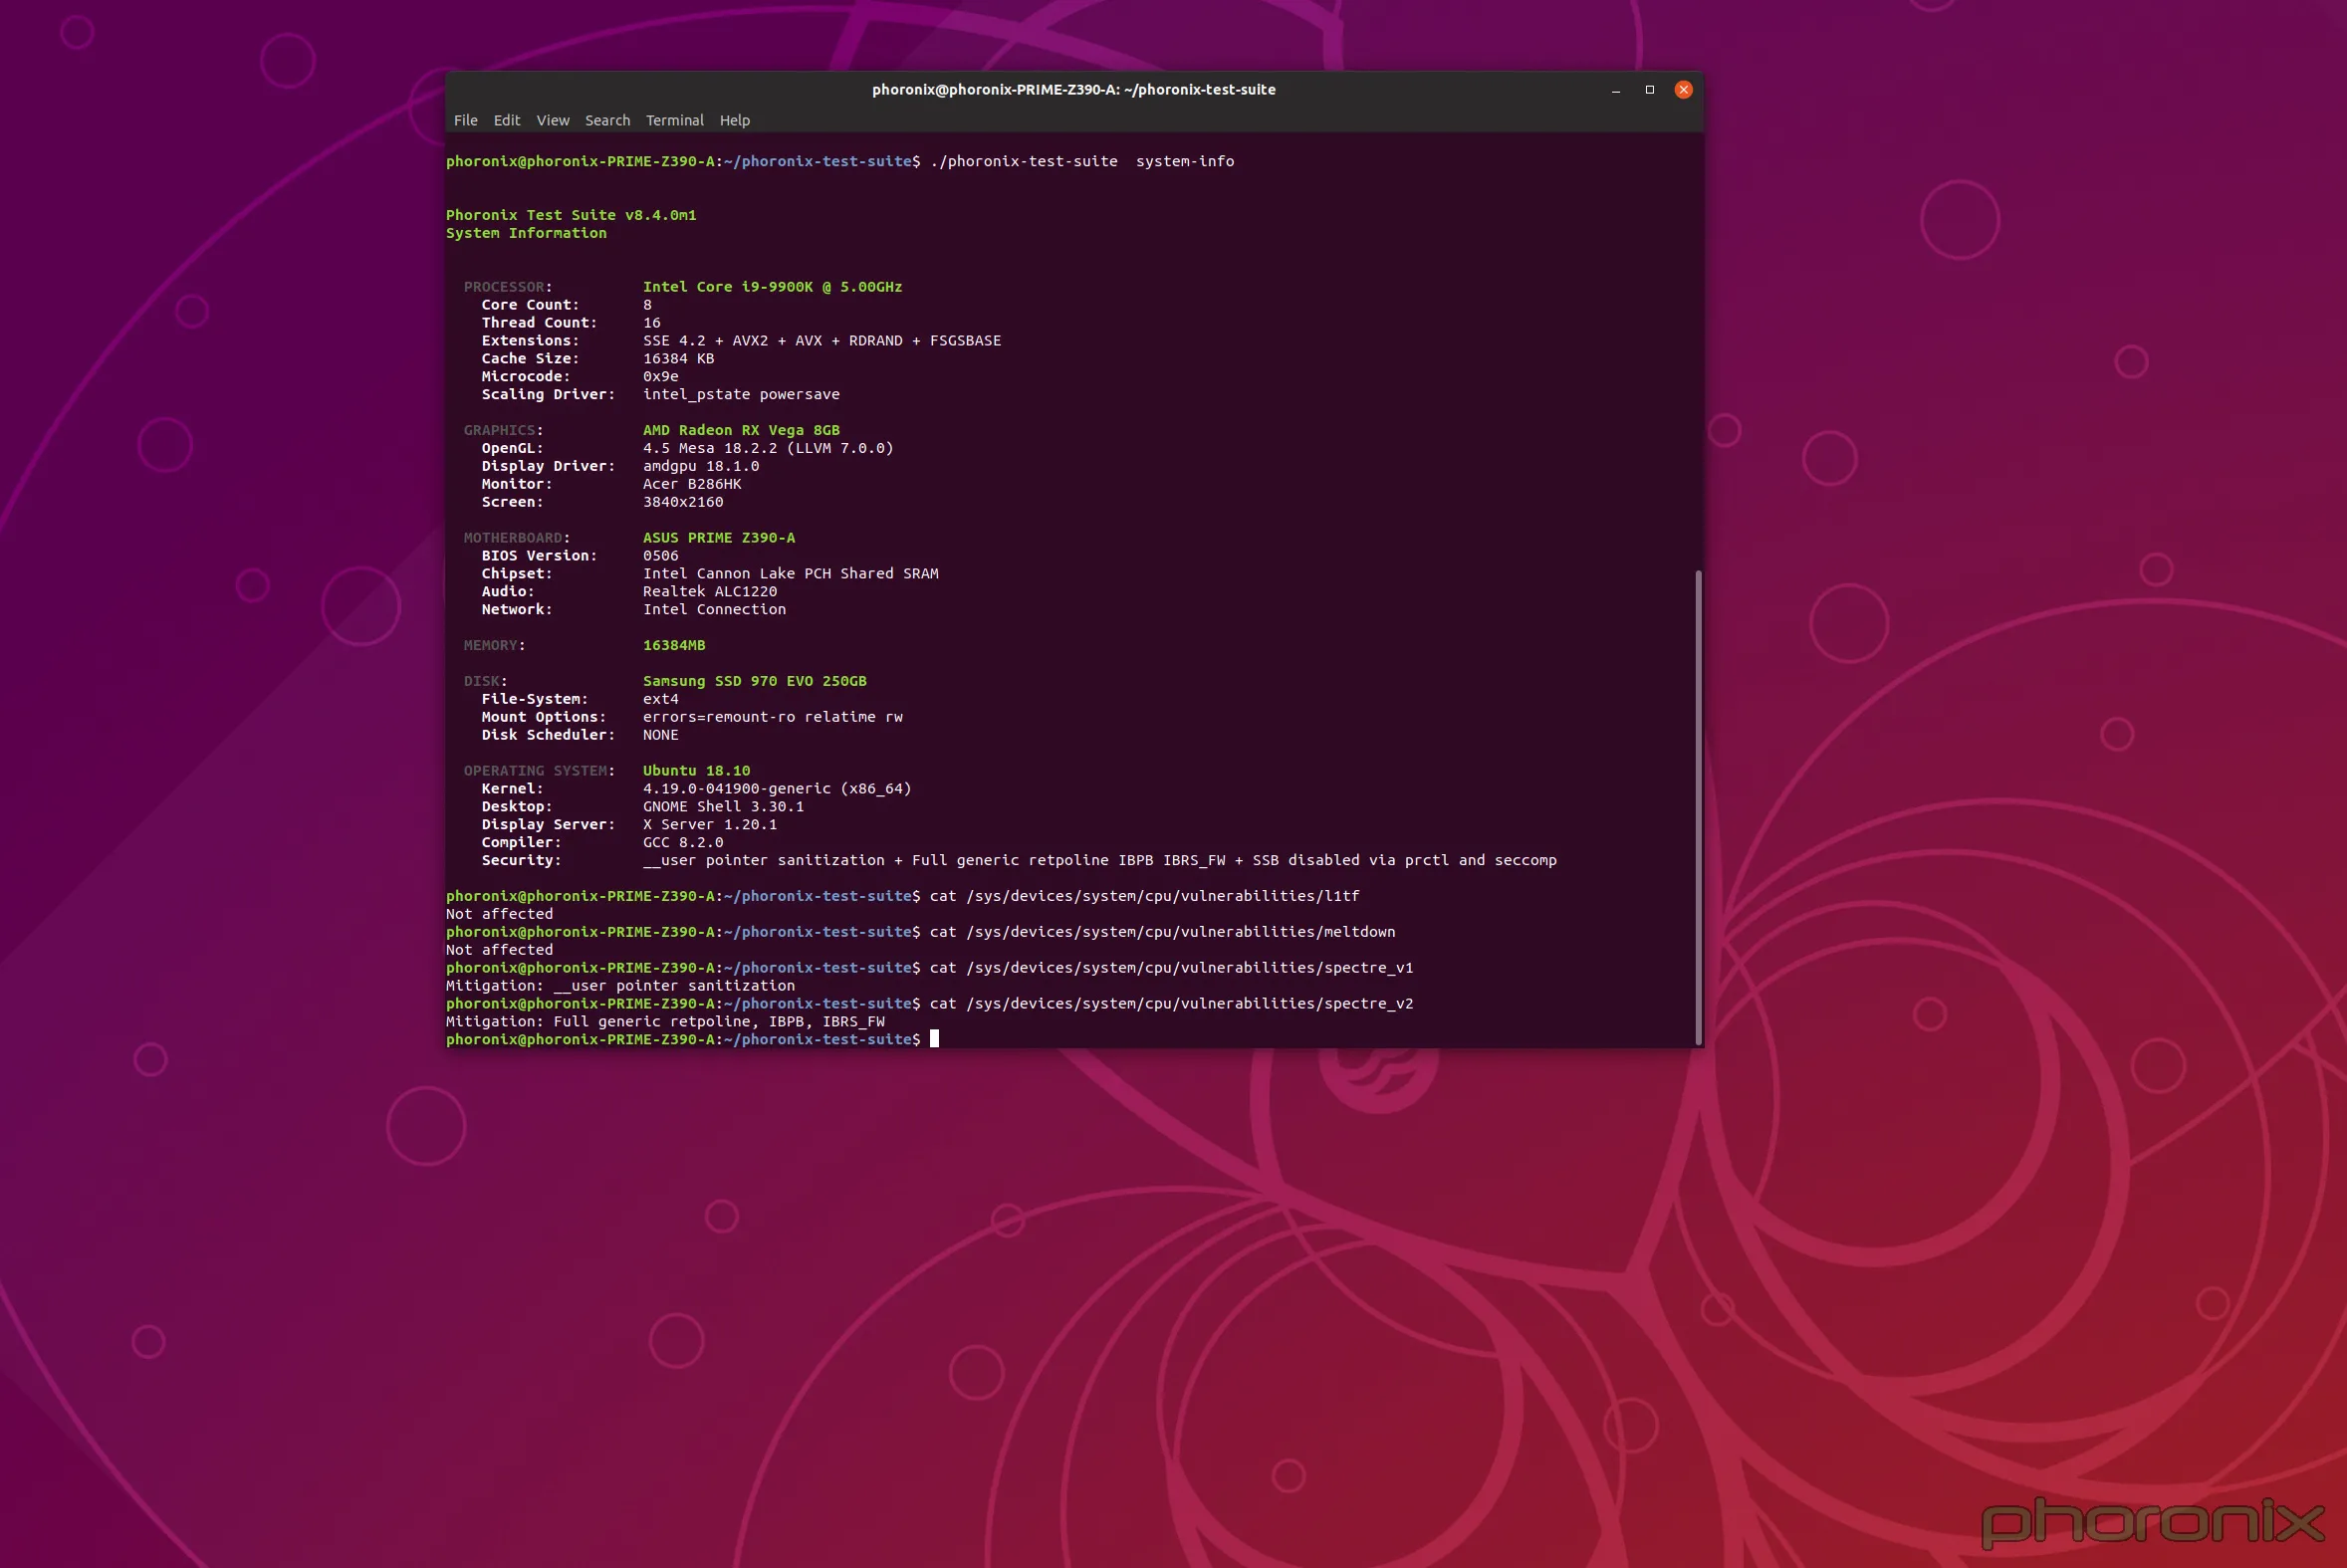Image resolution: width=2347 pixels, height=1568 pixels.
Task: Open the Help menu
Action: [x=734, y=120]
